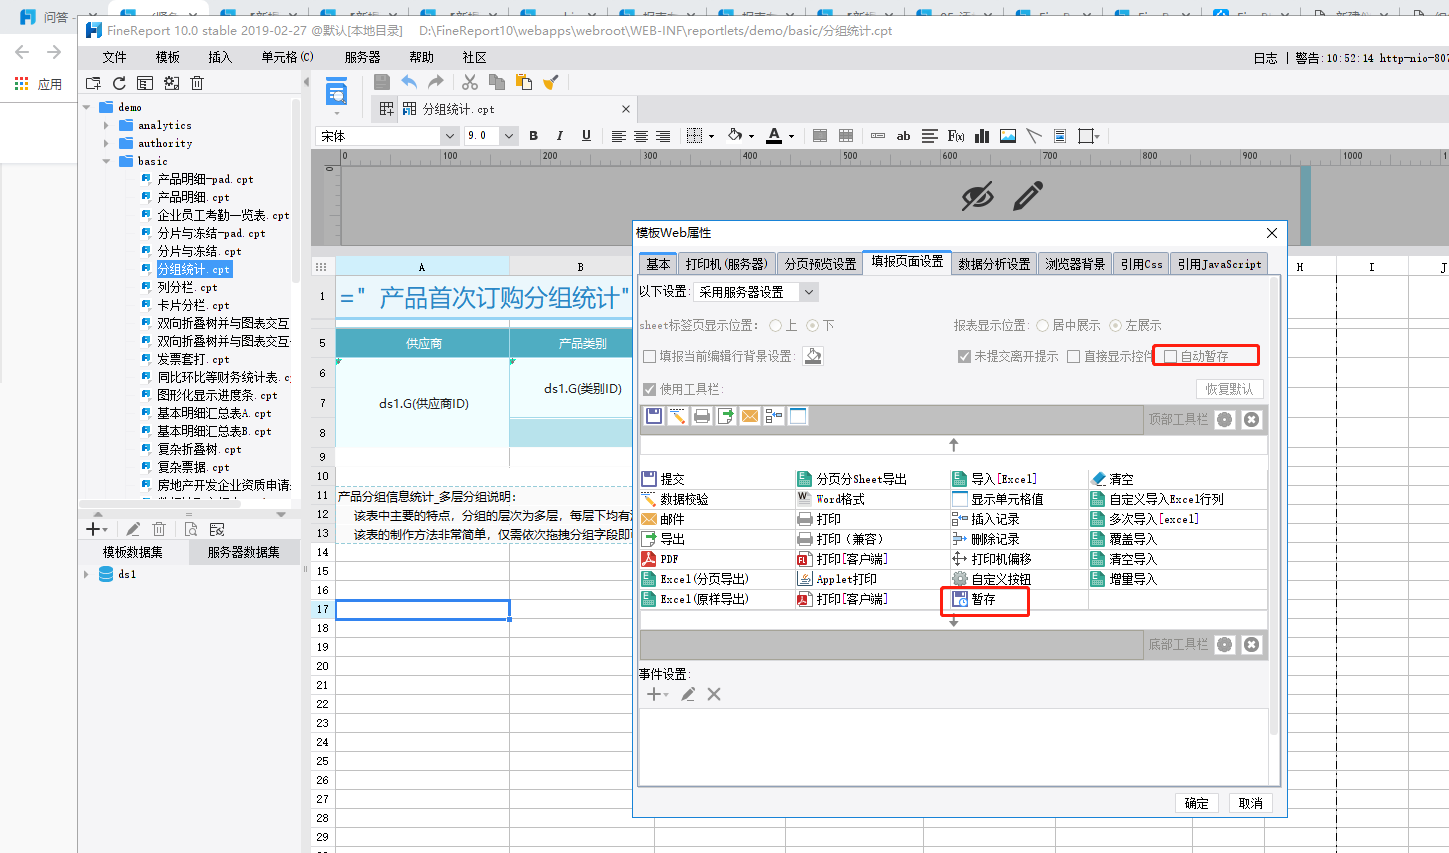The height and width of the screenshot is (853, 1449).
Task: Switch to the 数据分析设置 tab
Action: point(994,264)
